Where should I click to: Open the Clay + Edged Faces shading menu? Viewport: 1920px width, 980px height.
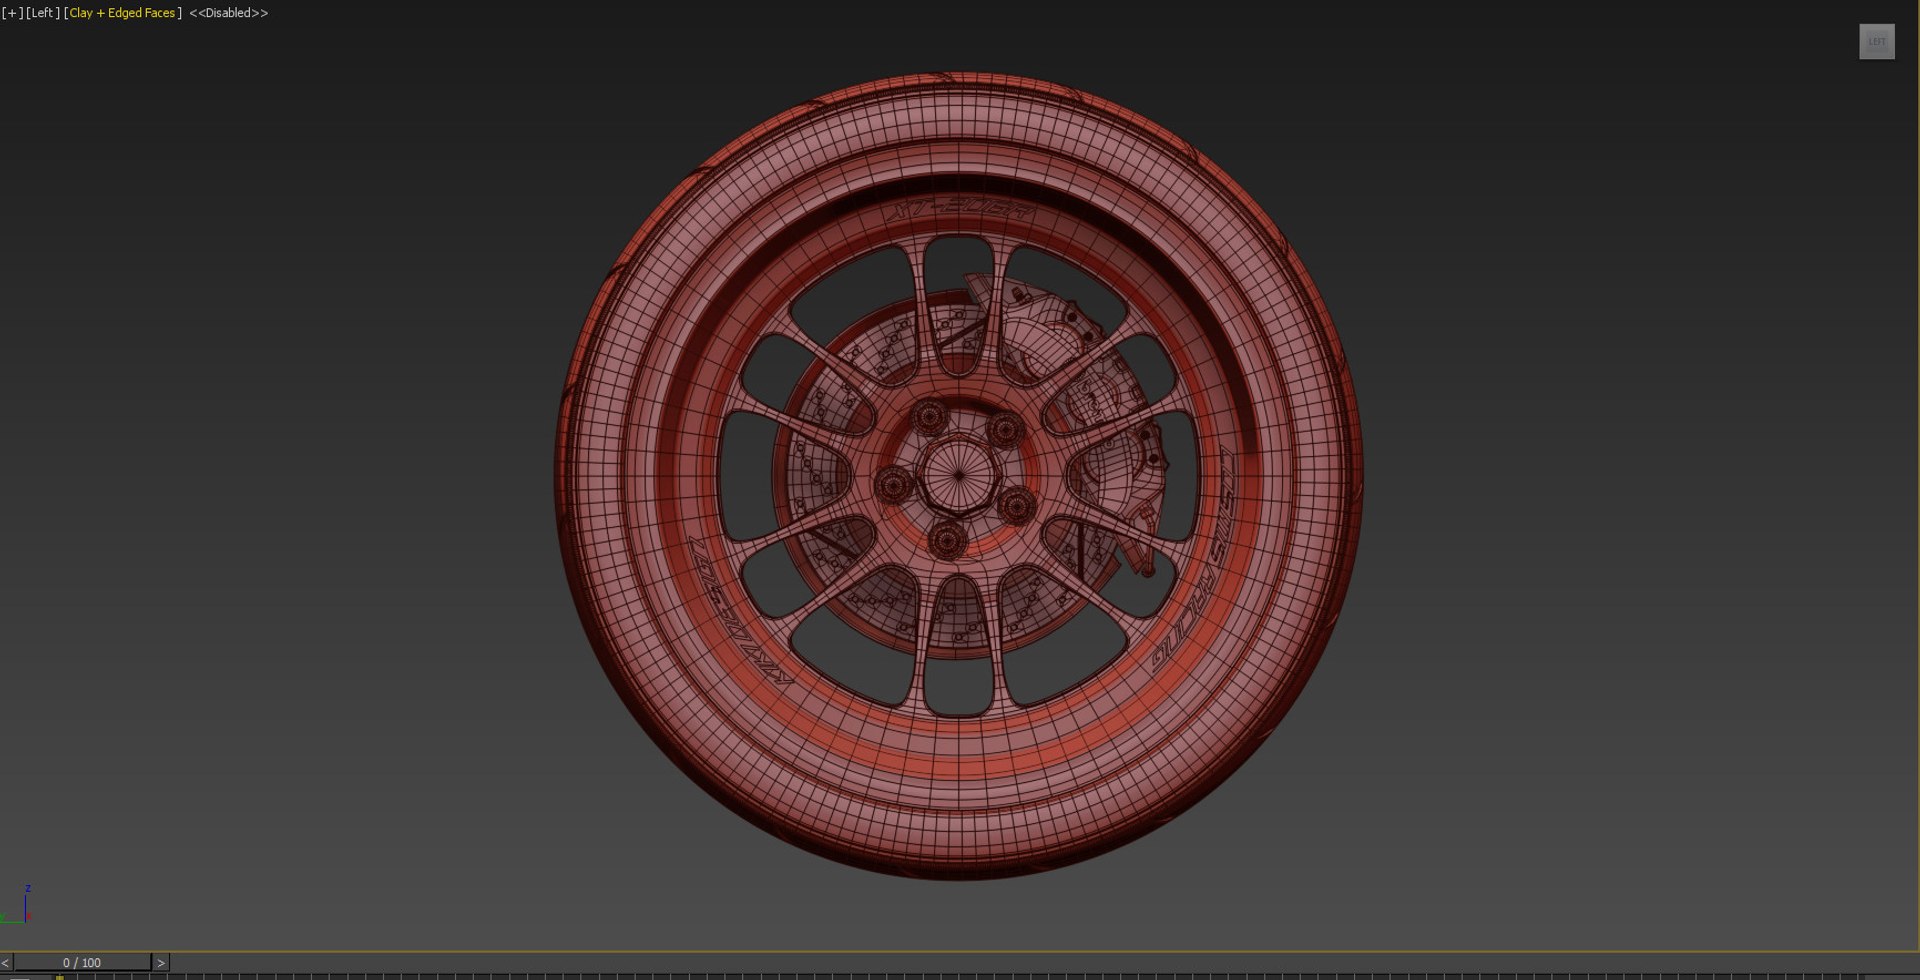pos(122,13)
